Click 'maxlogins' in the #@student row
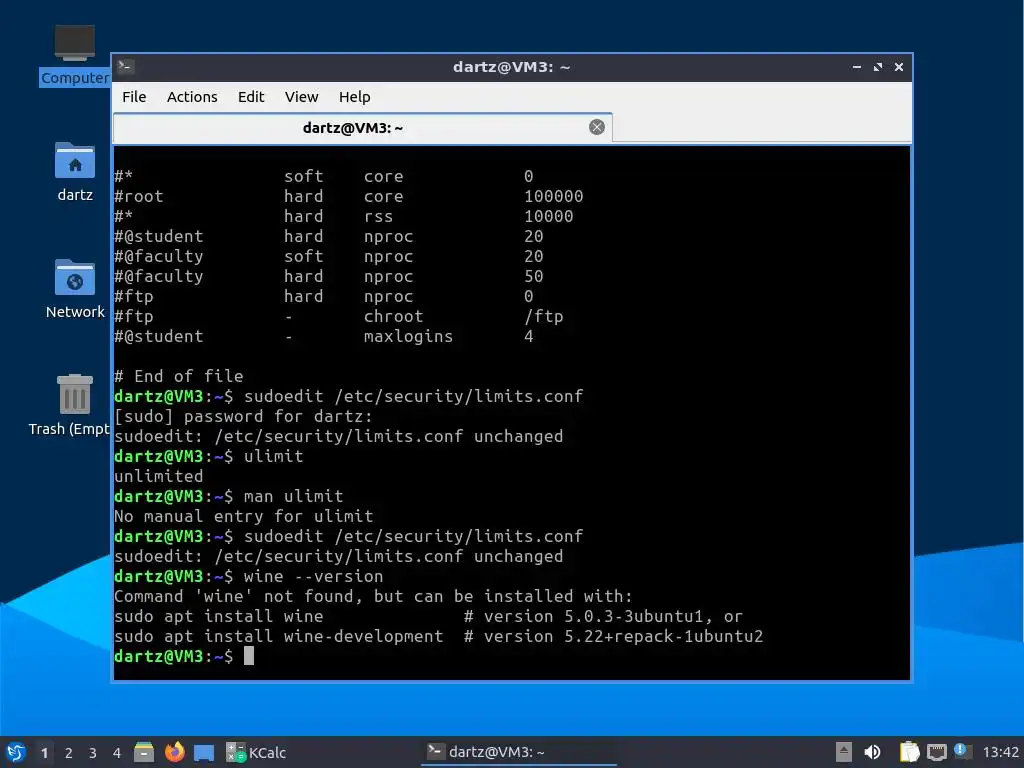This screenshot has height=768, width=1024. [408, 336]
